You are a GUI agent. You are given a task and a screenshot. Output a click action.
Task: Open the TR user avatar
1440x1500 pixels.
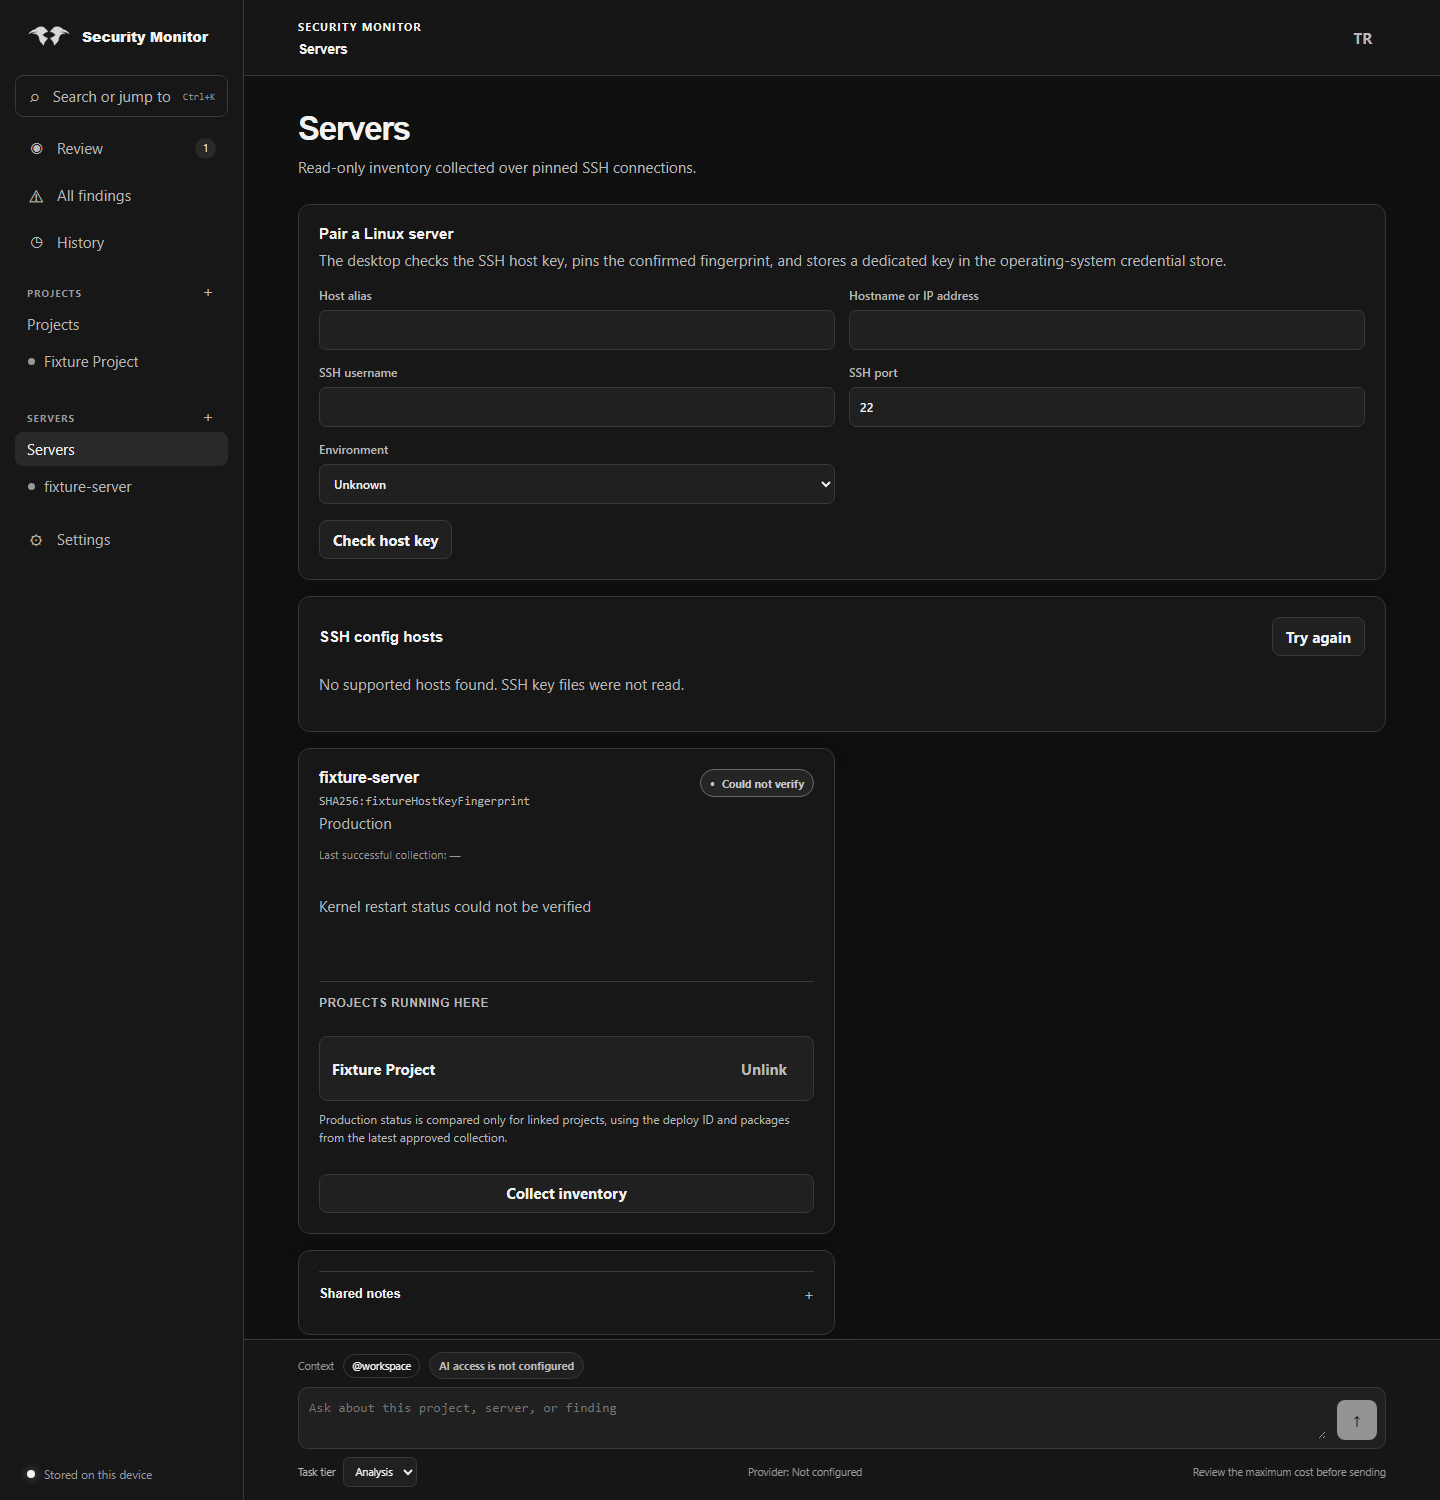(1363, 38)
